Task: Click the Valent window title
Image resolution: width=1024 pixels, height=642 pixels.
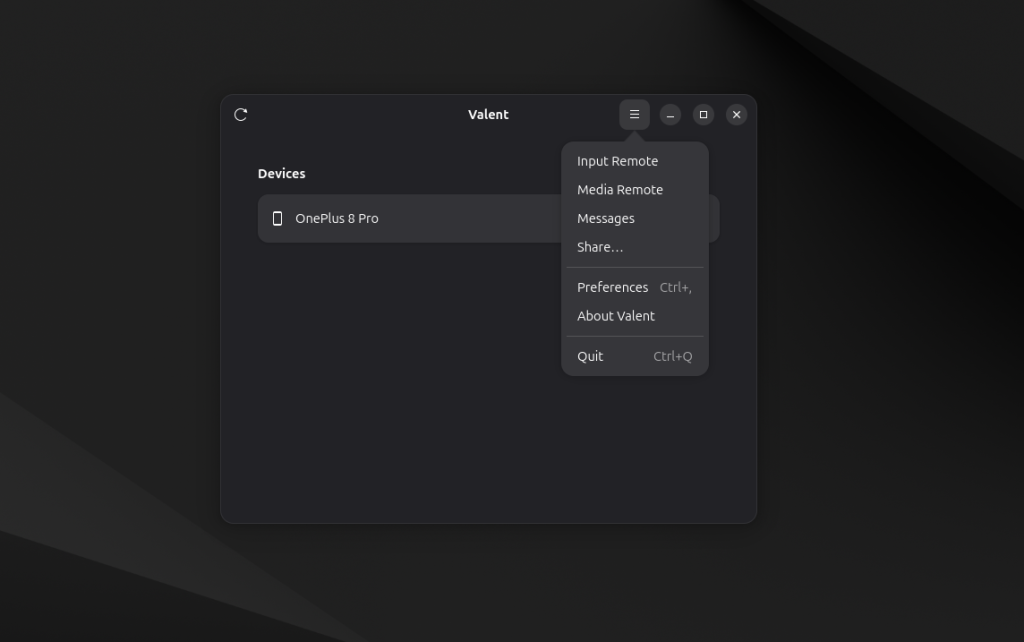Action: click(x=488, y=115)
